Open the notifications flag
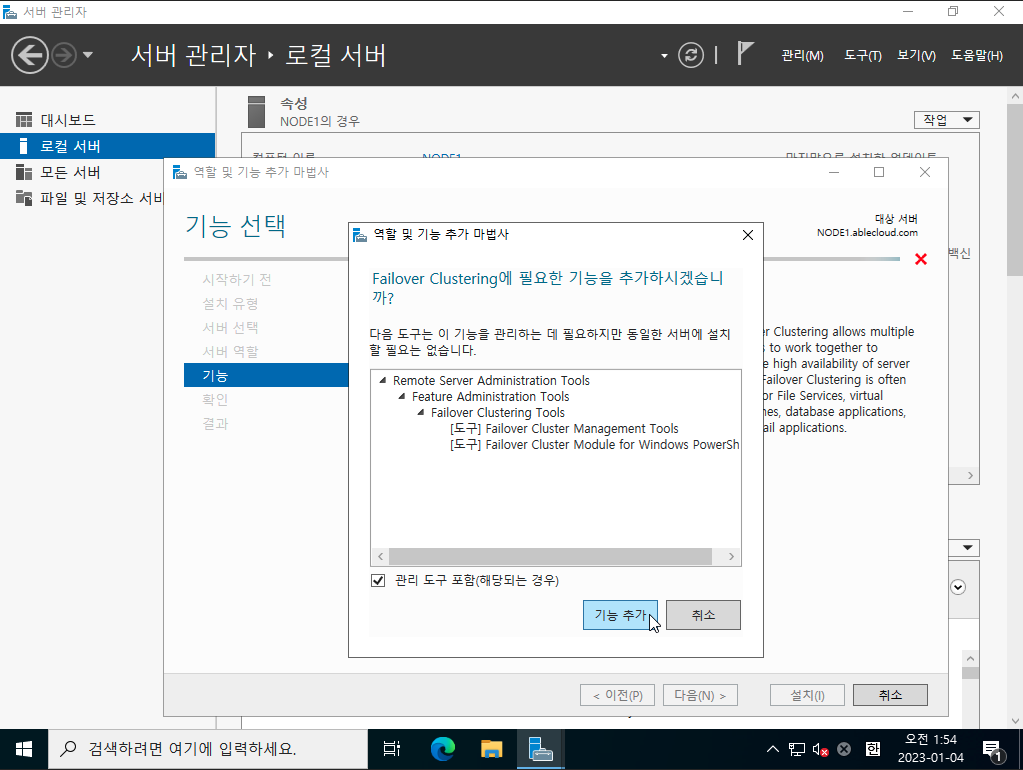Screen dimensions: 1023x770 [x=745, y=53]
